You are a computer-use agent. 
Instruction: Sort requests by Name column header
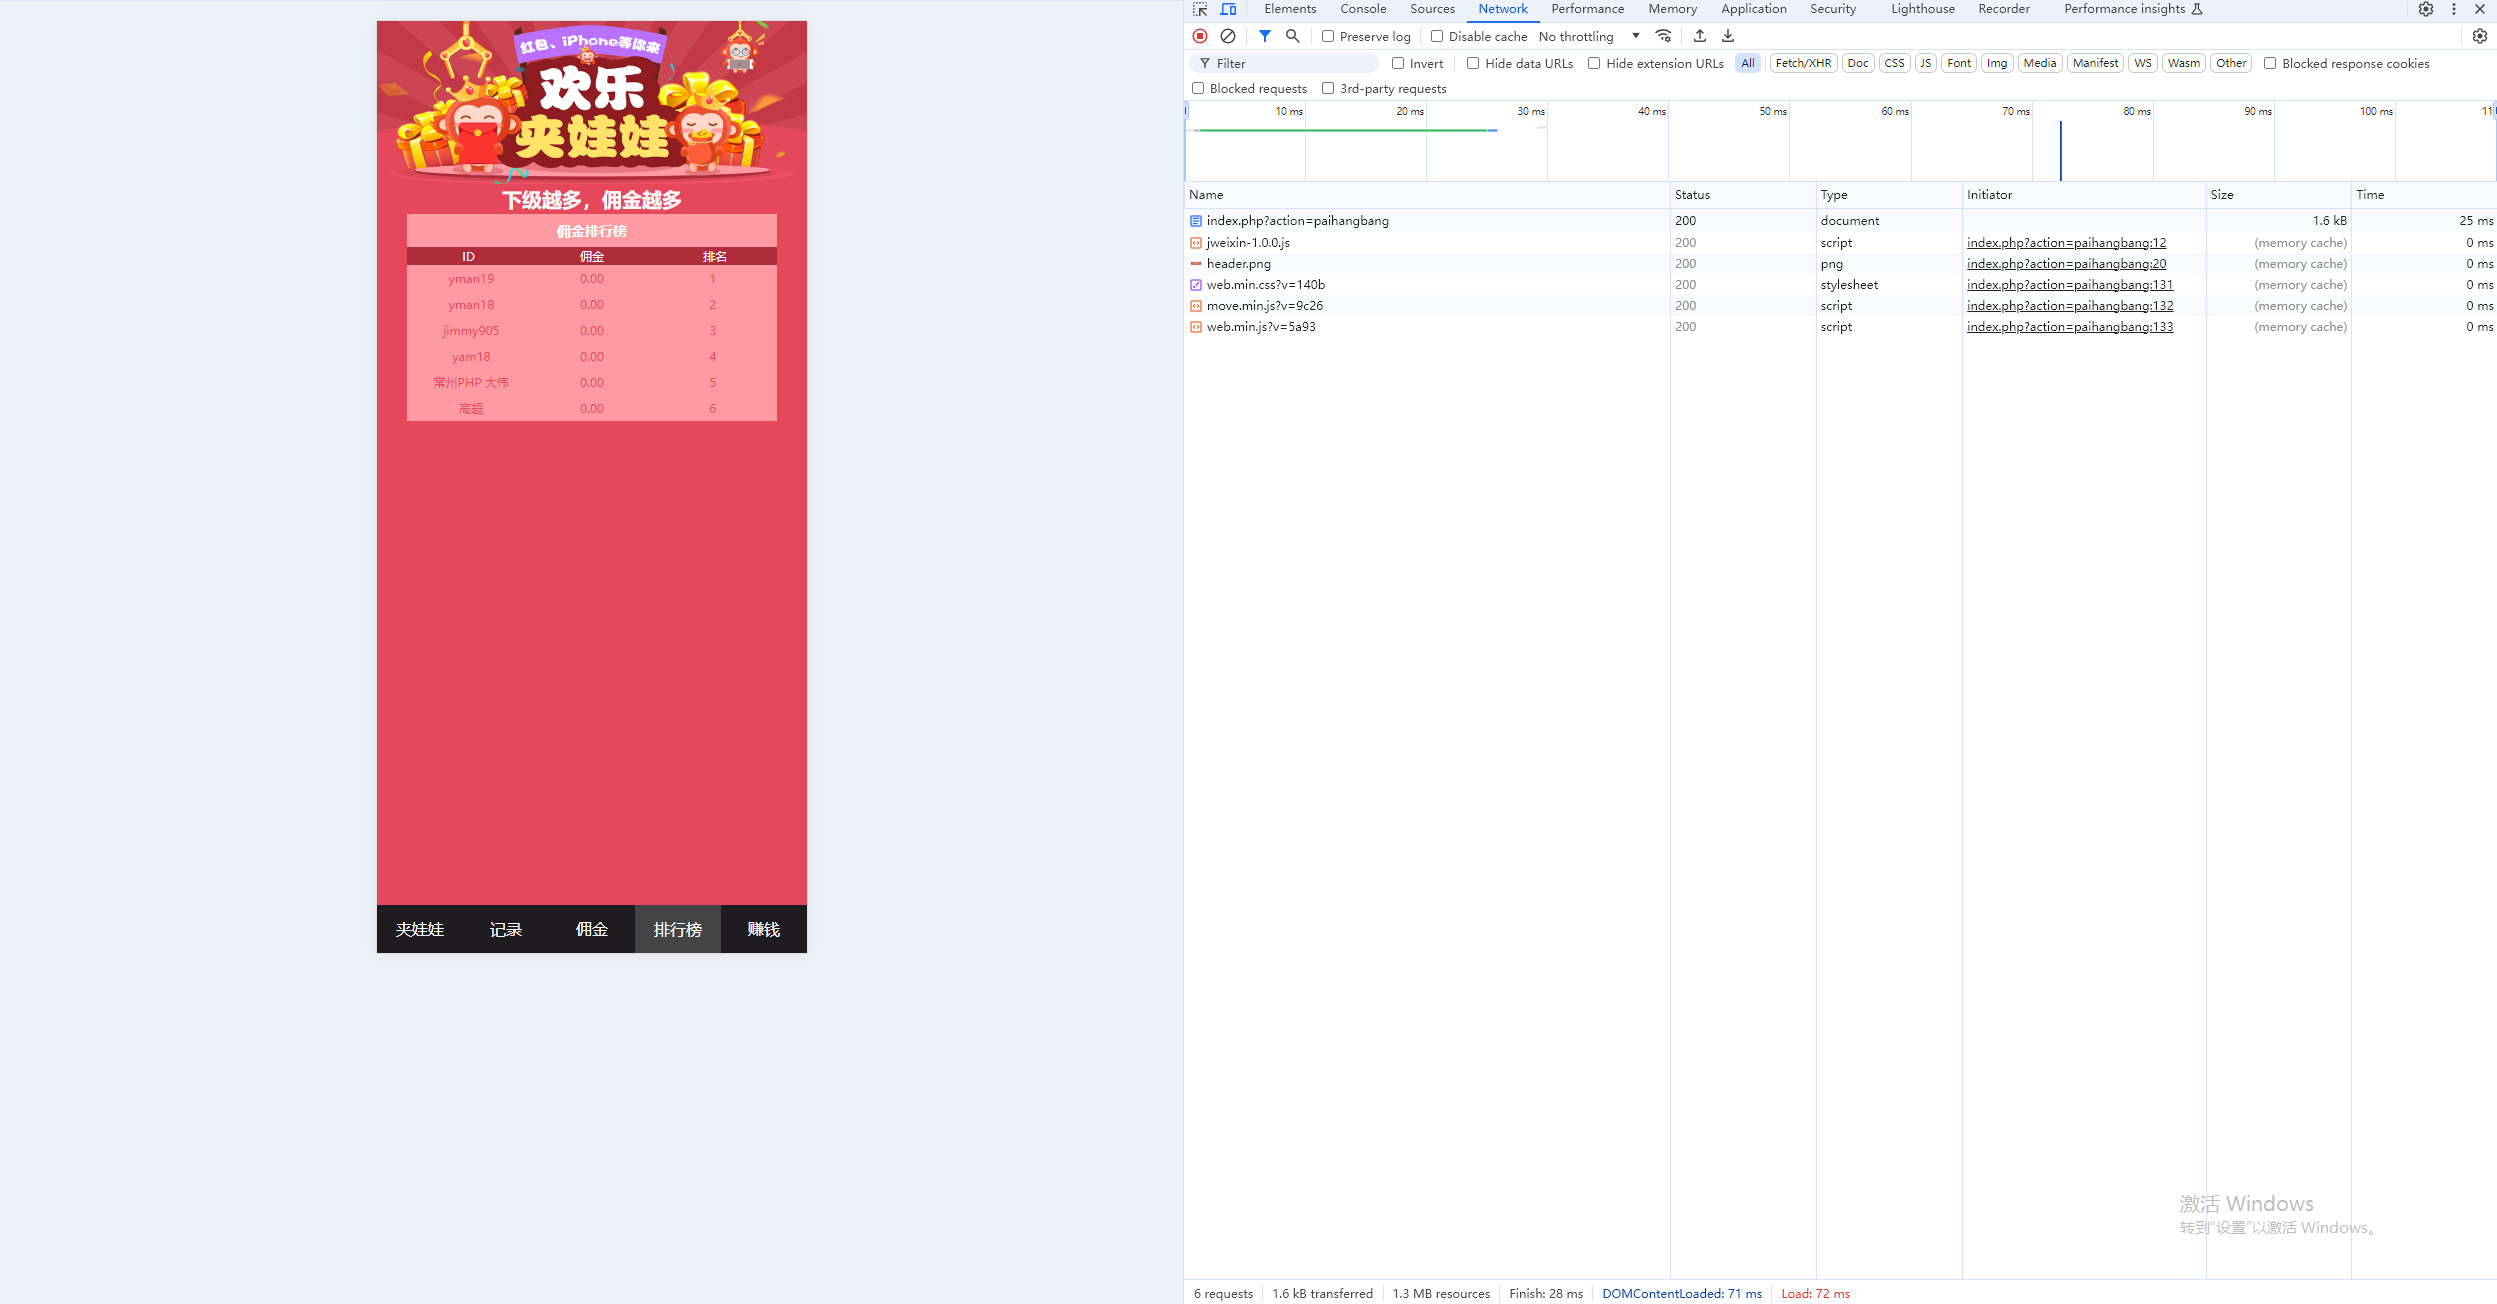(x=1426, y=195)
